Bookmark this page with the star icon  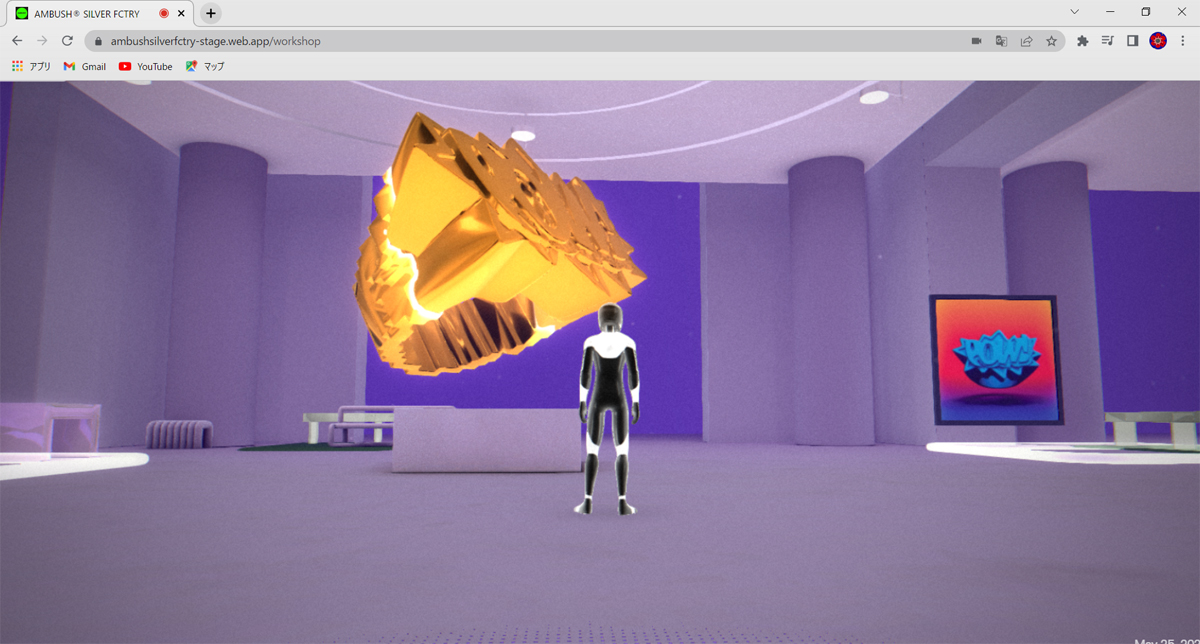(x=1051, y=41)
